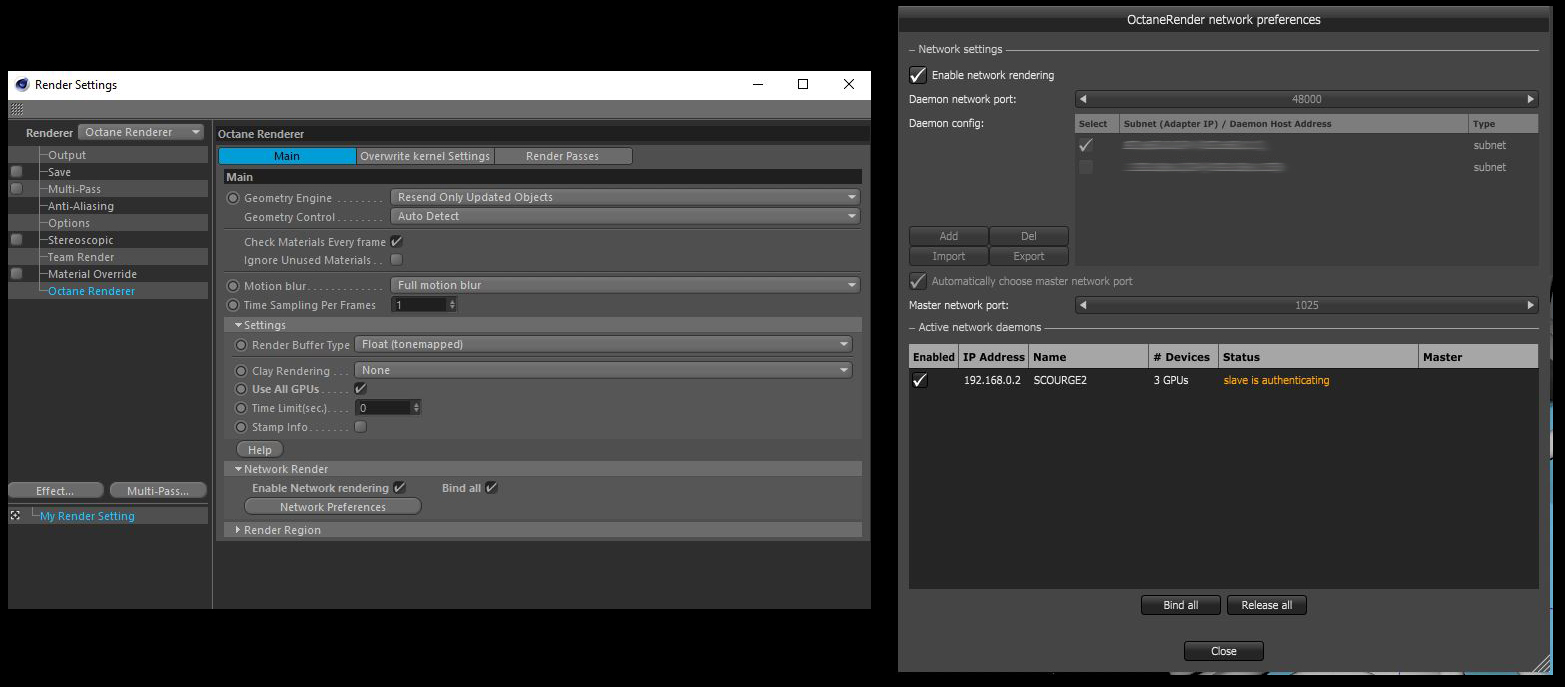
Task: Click the Effect... button
Action: [55, 491]
